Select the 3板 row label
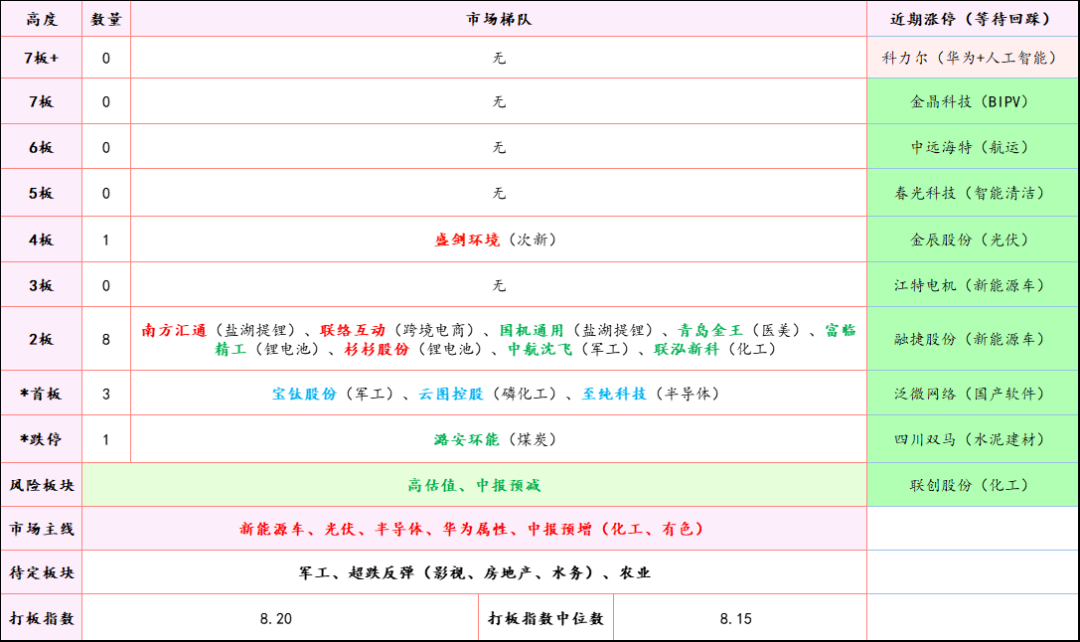 41,285
